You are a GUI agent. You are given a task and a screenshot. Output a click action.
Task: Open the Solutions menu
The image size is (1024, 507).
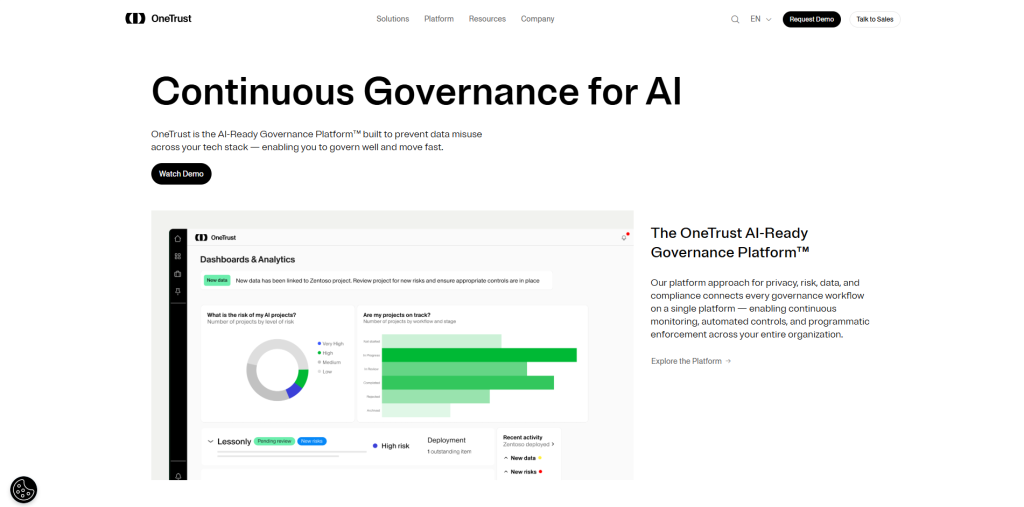pos(392,19)
